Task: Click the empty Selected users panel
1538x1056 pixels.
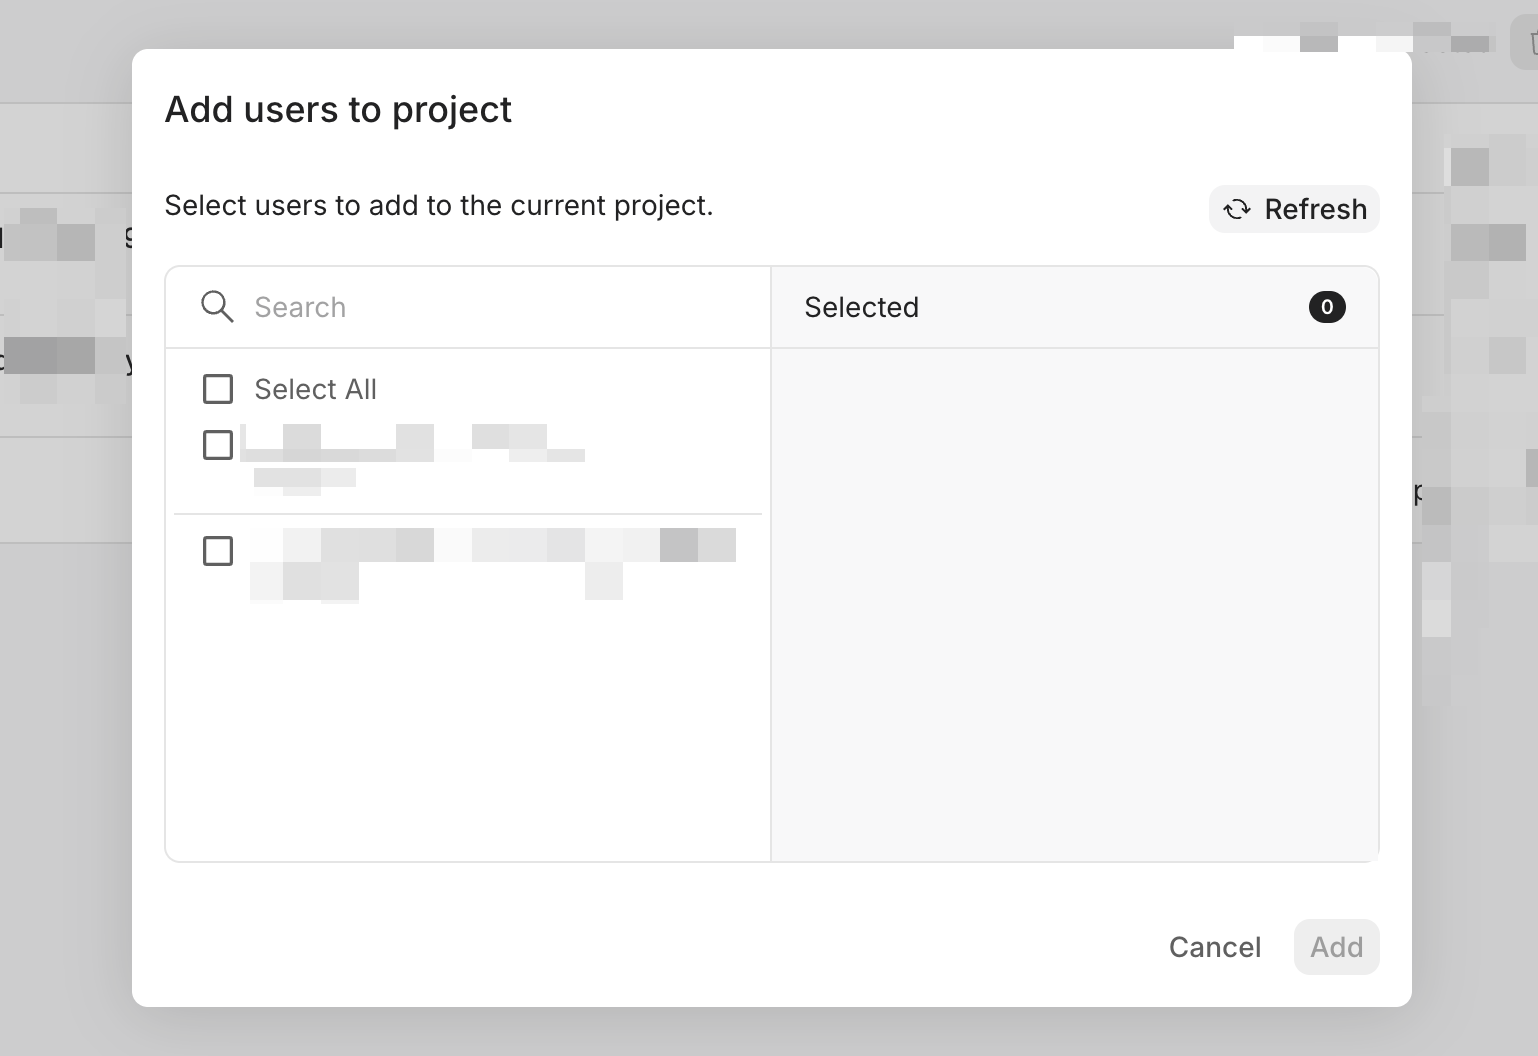Action: pos(1074,600)
